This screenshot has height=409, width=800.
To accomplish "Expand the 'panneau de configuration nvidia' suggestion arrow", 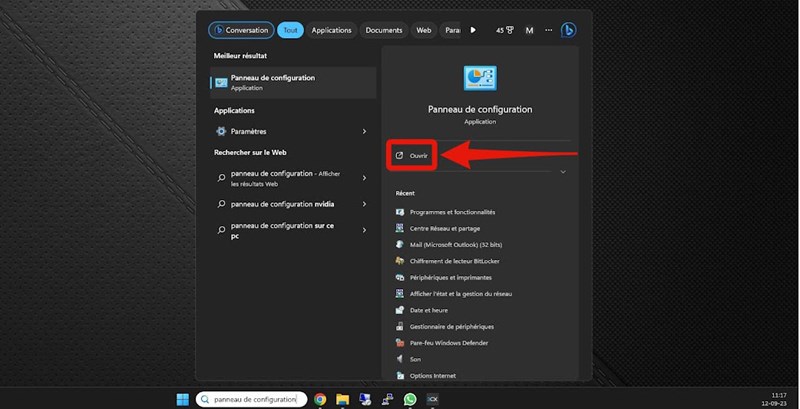I will [364, 204].
